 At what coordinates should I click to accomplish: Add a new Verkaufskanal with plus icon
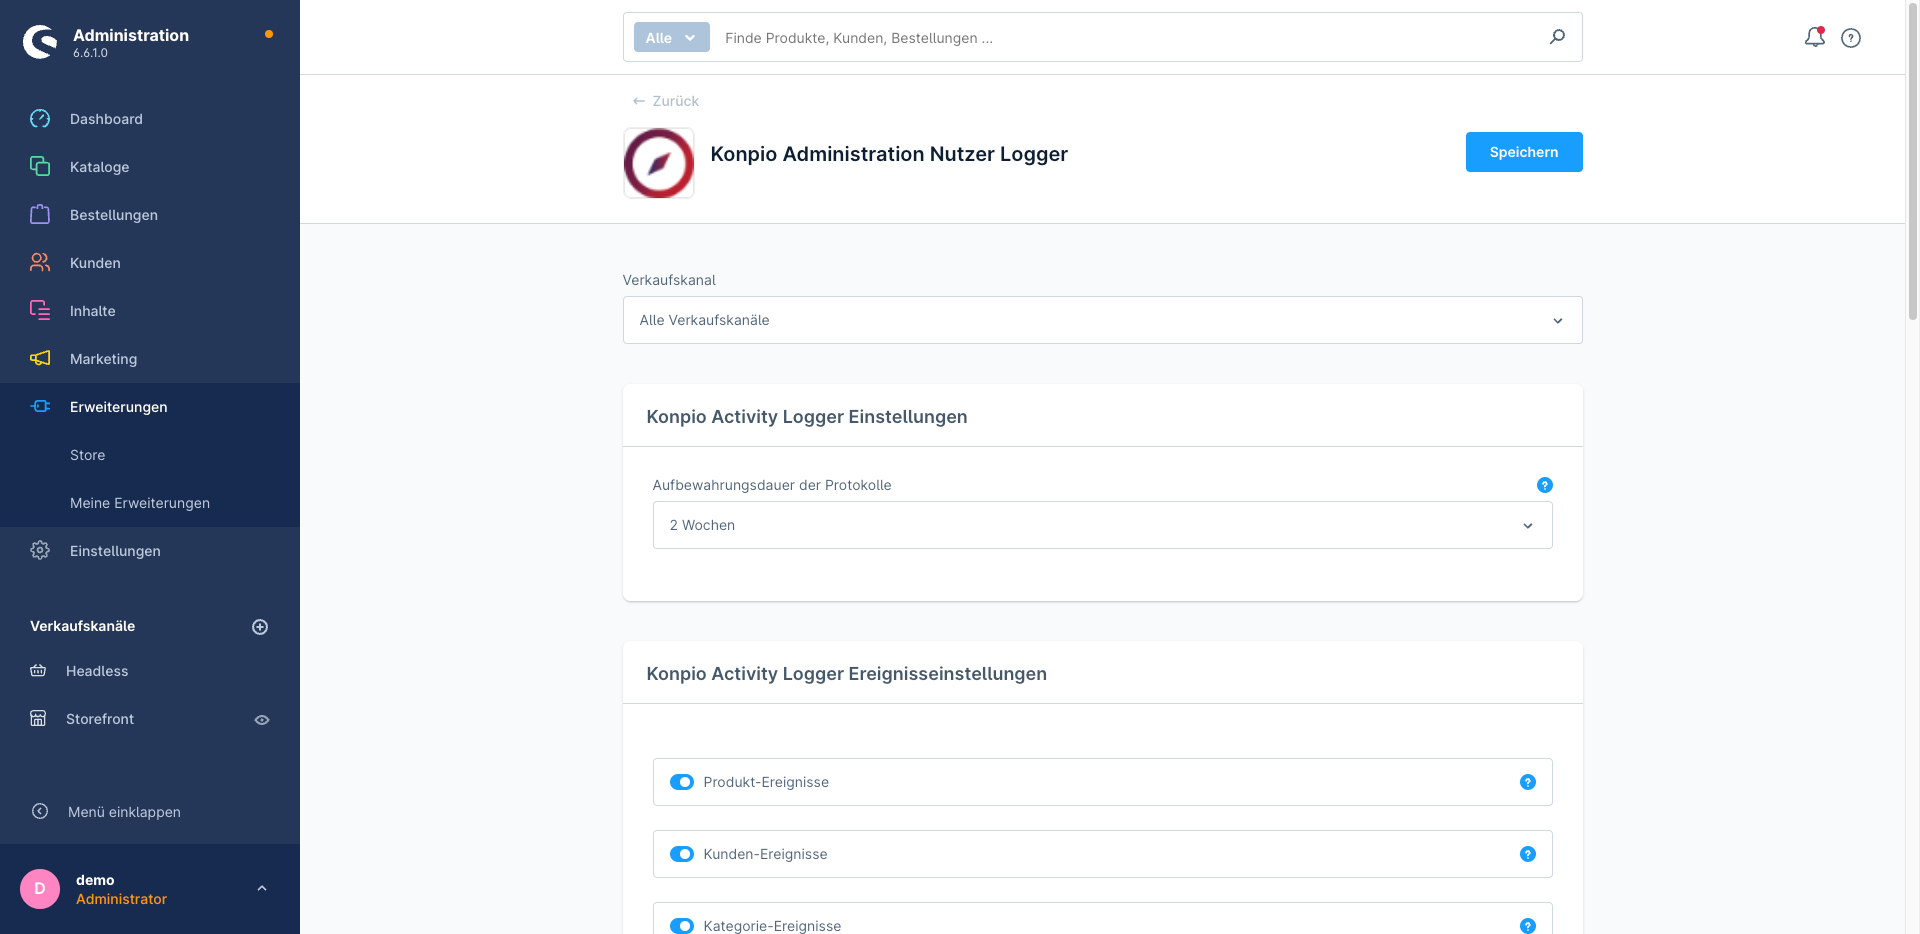click(x=260, y=627)
